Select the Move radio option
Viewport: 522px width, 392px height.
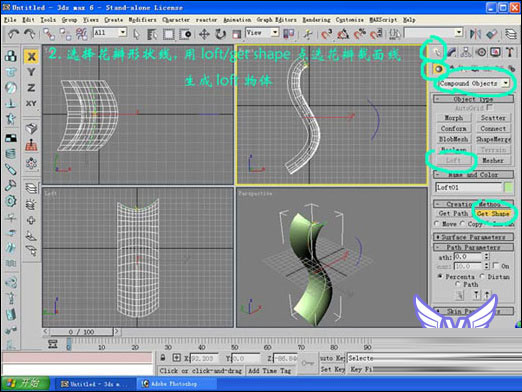pos(437,224)
